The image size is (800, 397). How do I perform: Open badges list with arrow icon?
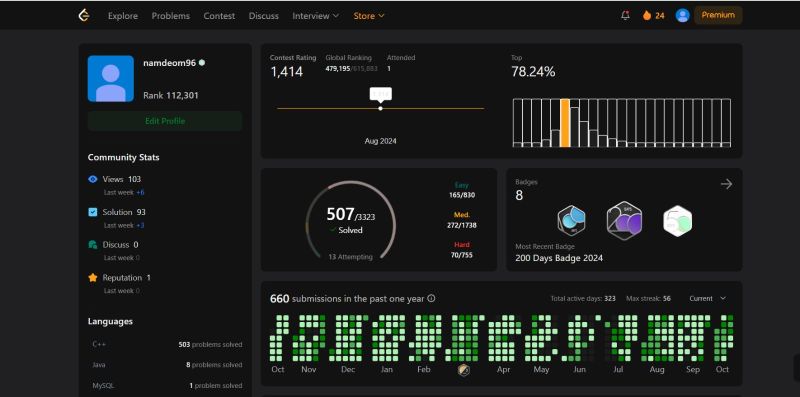(727, 184)
